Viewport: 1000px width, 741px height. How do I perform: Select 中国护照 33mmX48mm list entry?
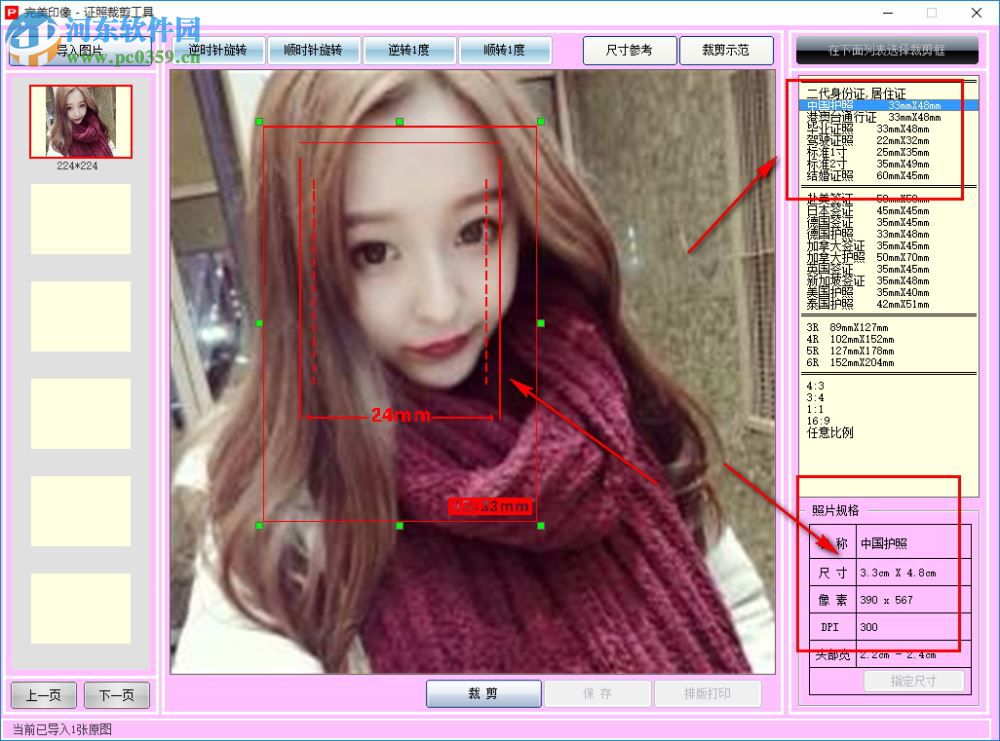pyautogui.click(x=888, y=105)
